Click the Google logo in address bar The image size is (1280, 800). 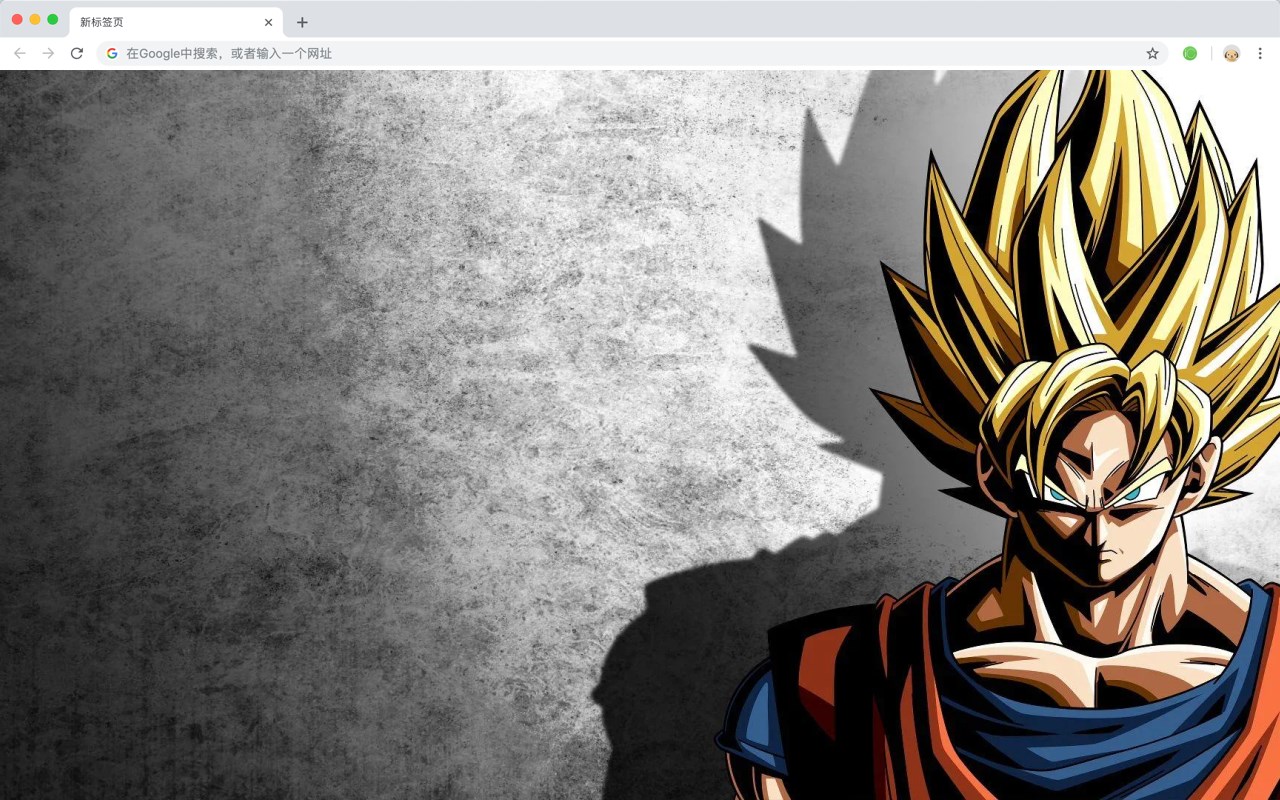point(112,53)
